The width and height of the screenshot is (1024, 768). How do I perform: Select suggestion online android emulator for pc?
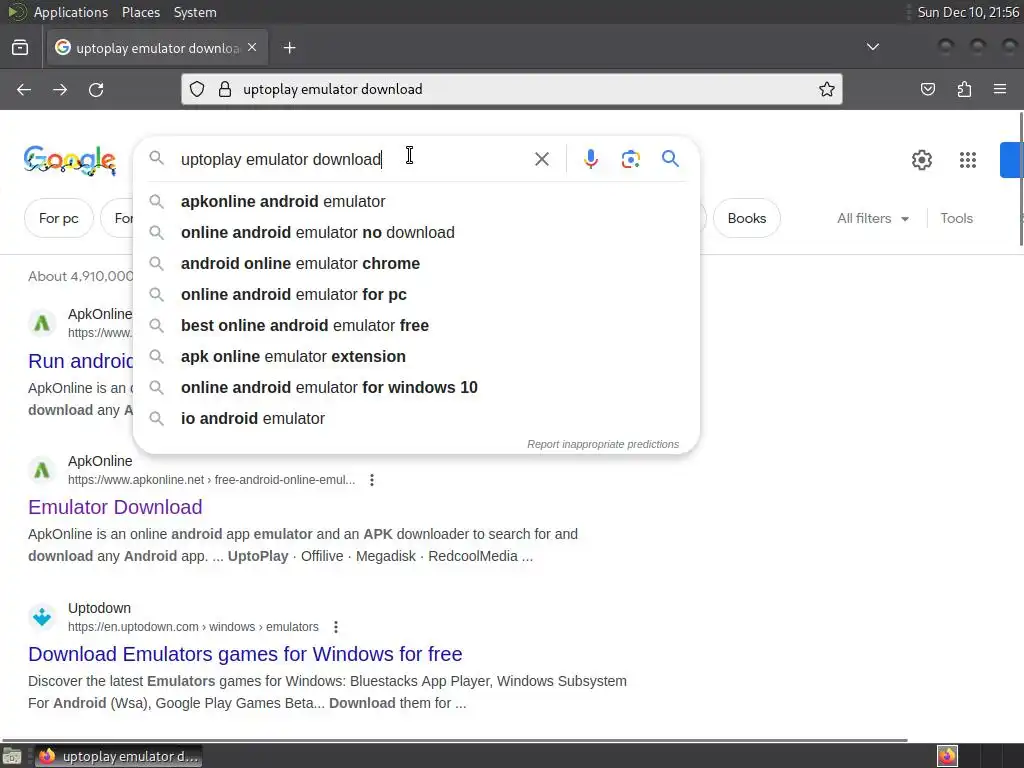417,295
